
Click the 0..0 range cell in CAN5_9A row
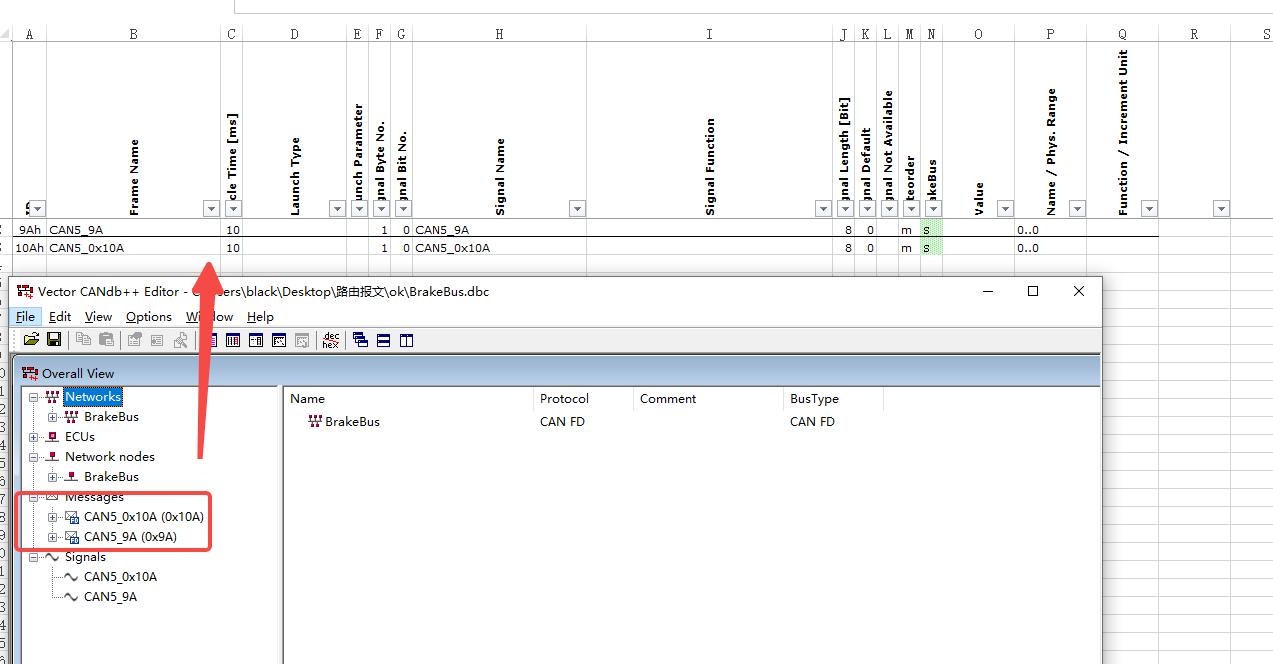(x=1050, y=229)
